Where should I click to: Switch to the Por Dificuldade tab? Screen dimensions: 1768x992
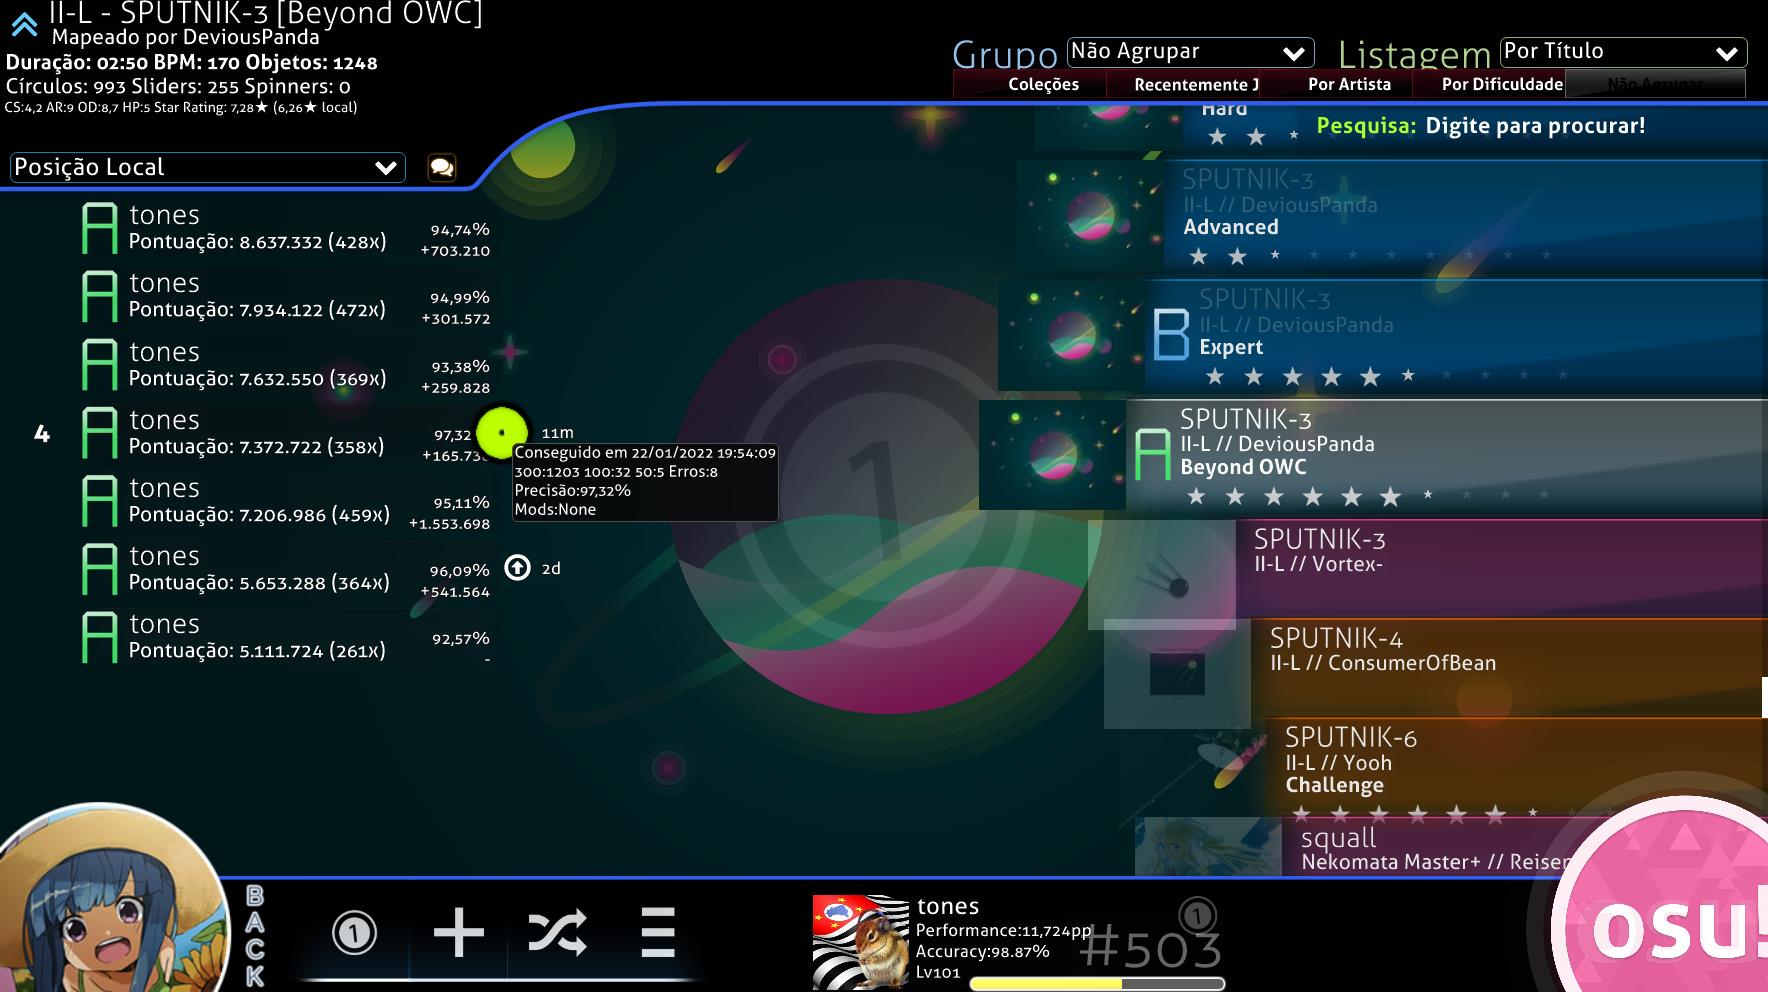(1502, 84)
